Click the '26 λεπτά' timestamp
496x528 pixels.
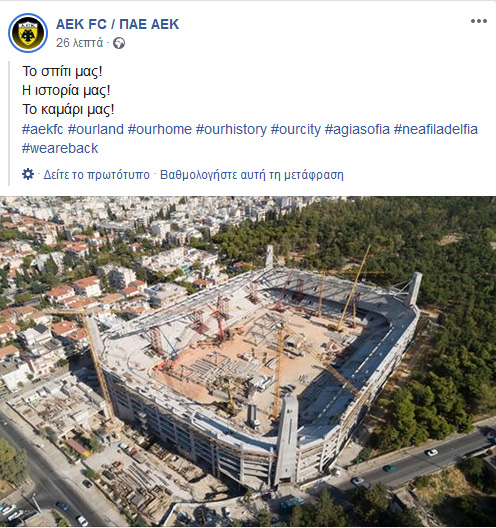tap(79, 43)
